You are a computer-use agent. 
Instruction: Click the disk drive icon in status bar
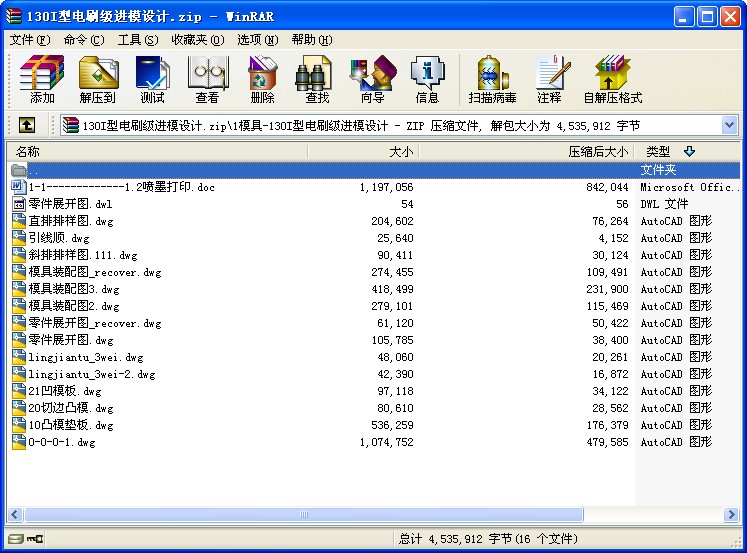pyautogui.click(x=16, y=539)
